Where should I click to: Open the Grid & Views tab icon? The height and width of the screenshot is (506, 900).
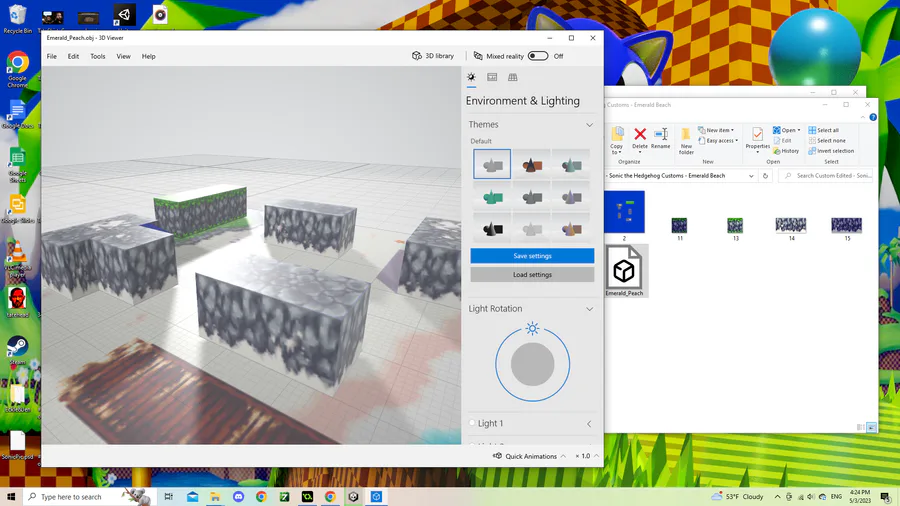tap(513, 77)
